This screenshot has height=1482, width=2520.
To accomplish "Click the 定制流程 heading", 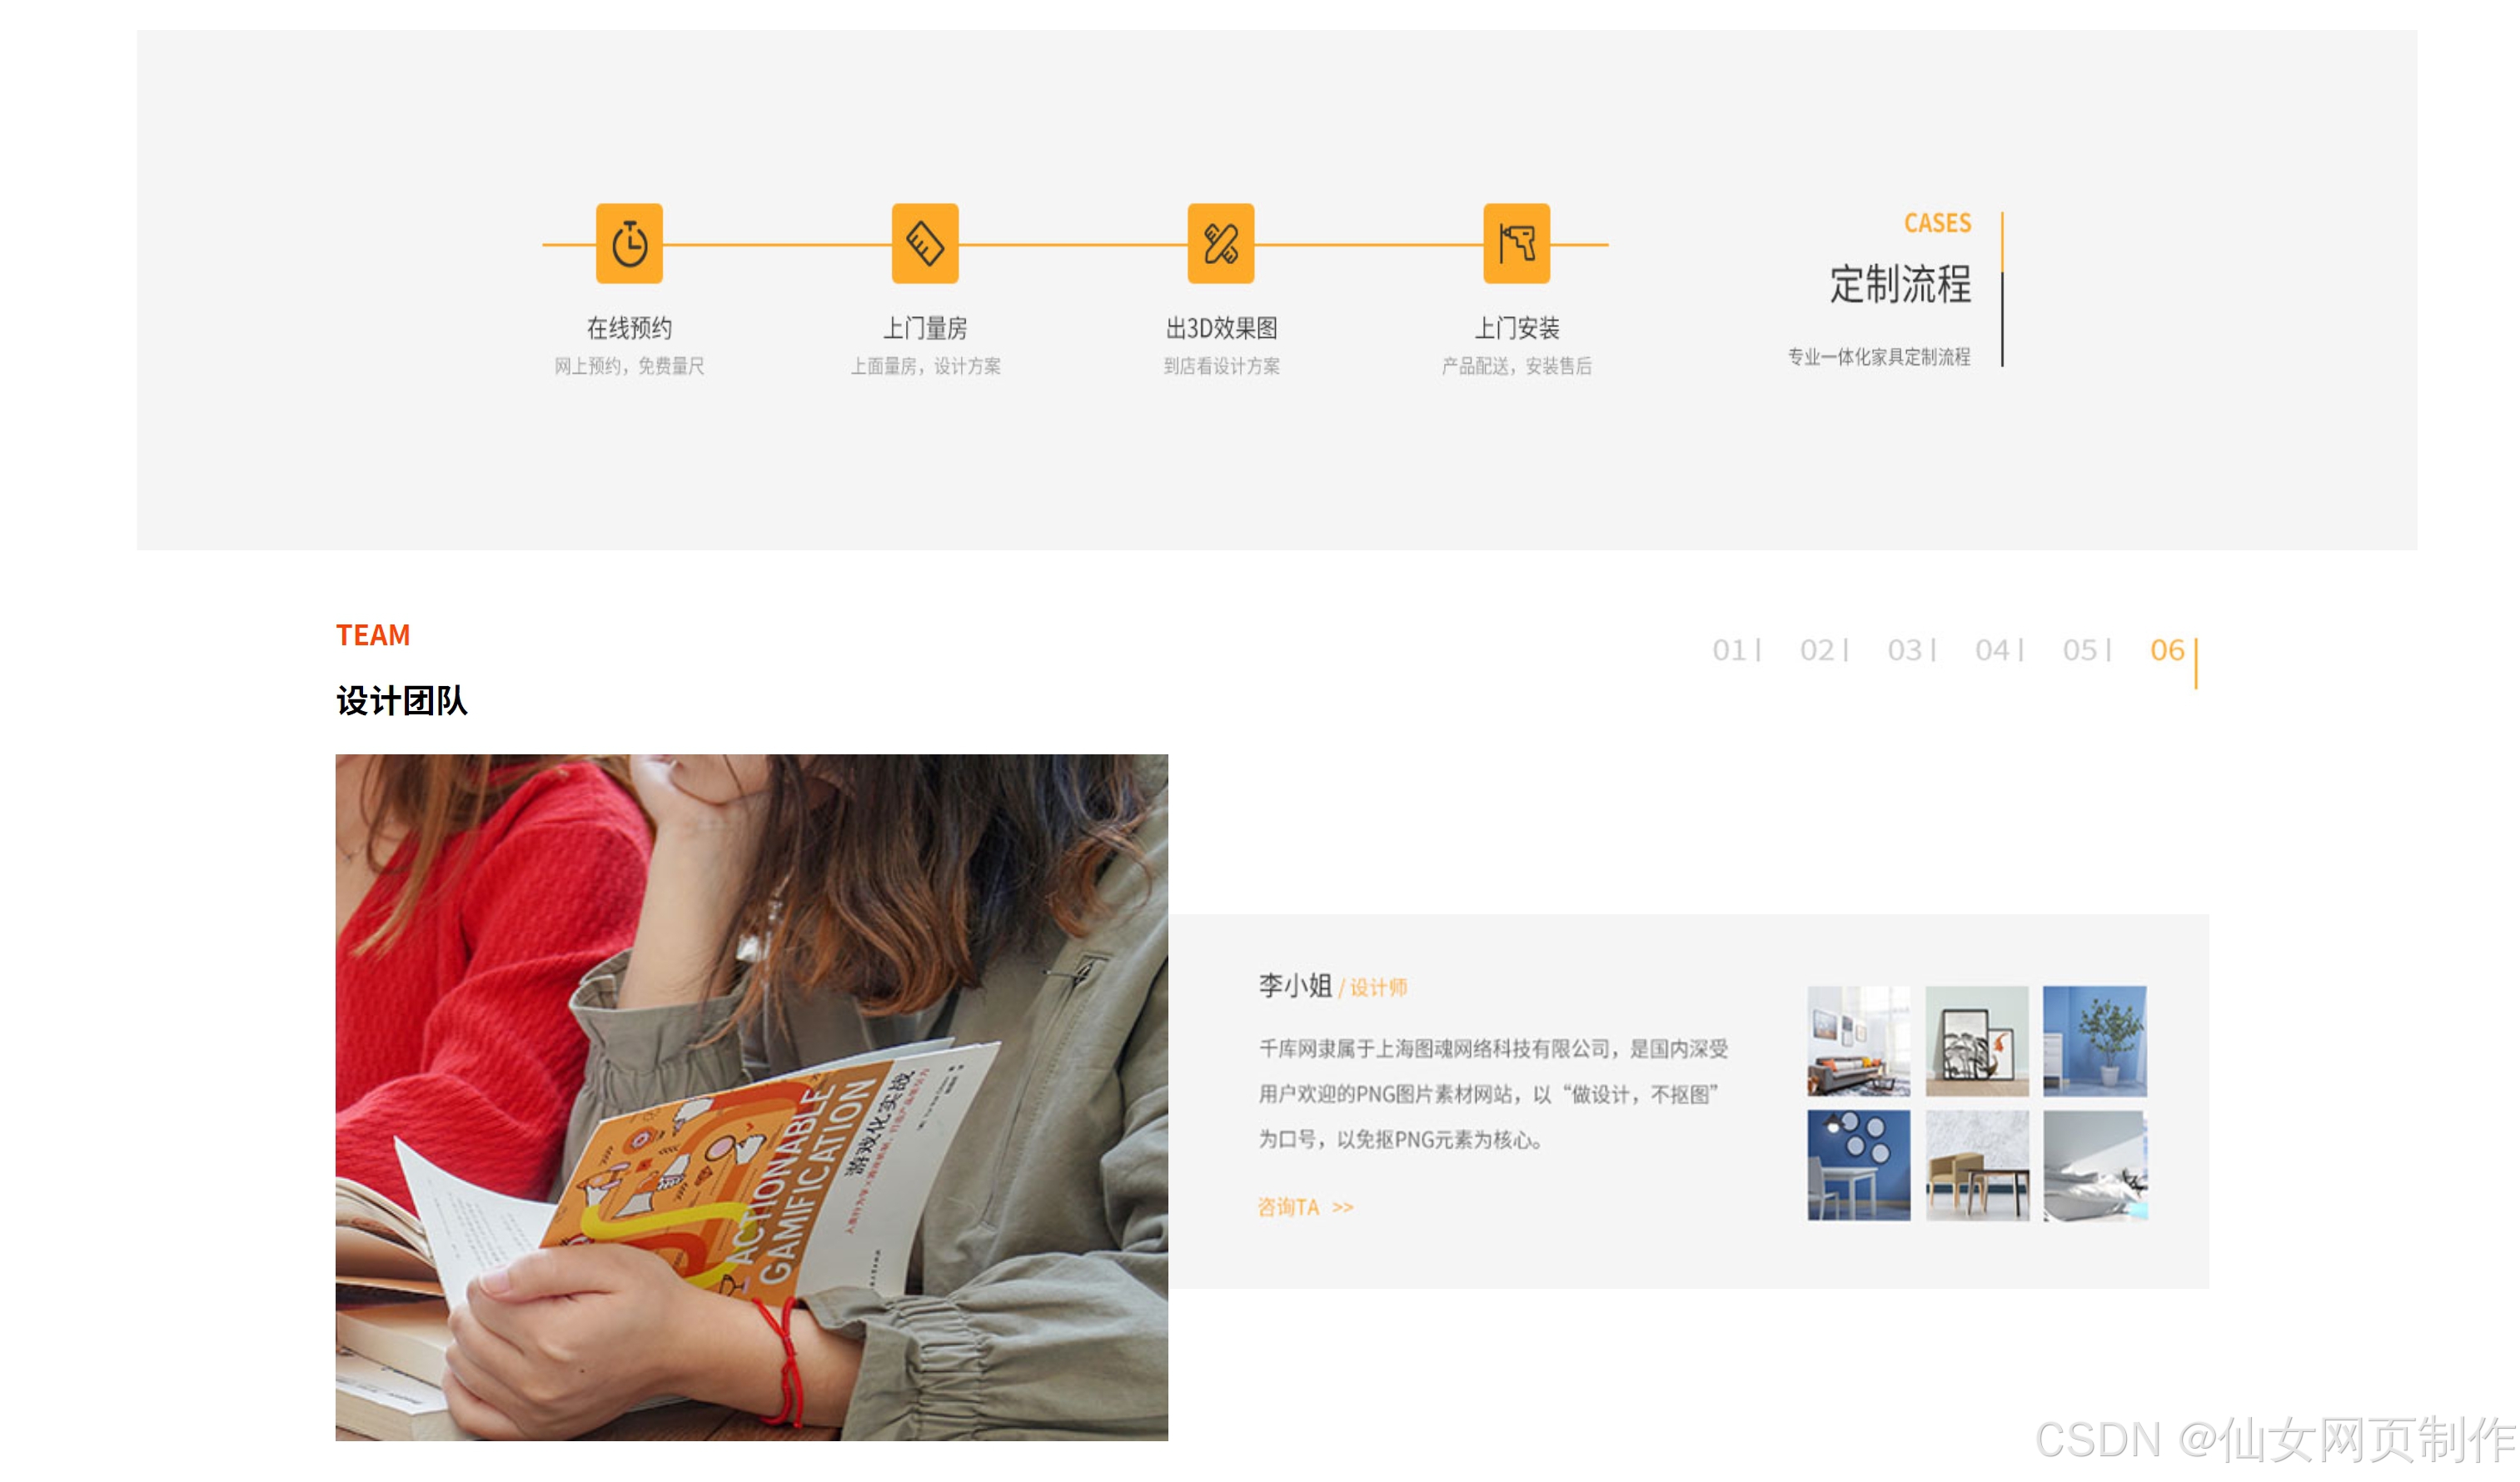I will 1900,284.
